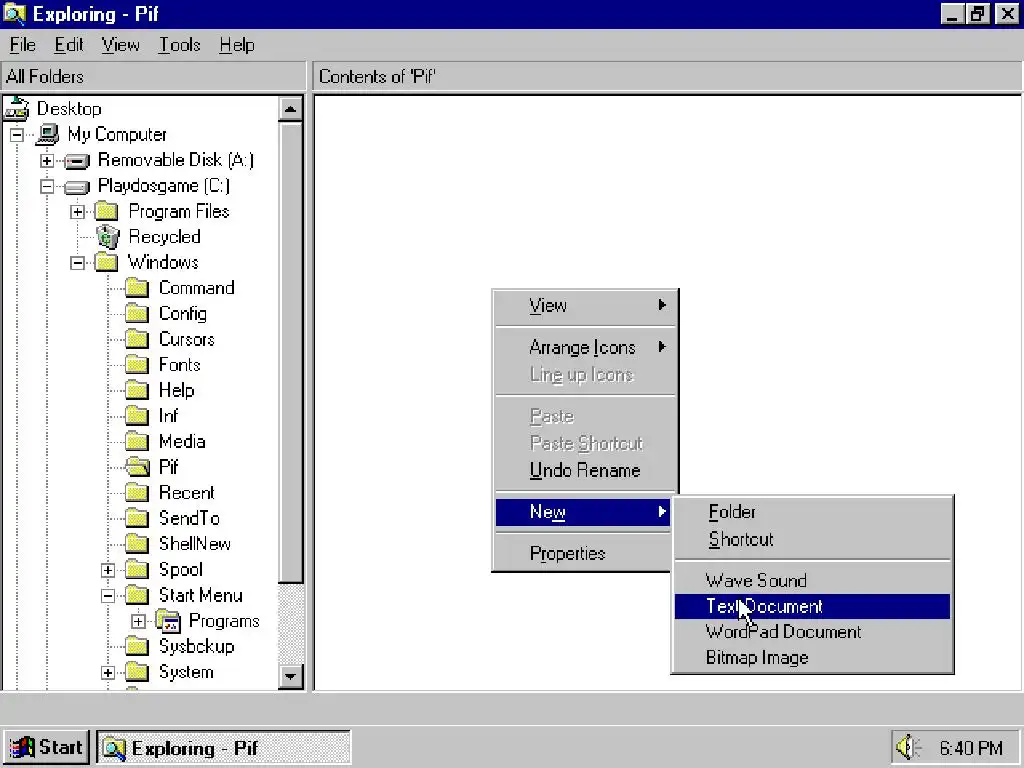Choose Folder from New submenu
This screenshot has height=768, width=1024.
[812, 512]
